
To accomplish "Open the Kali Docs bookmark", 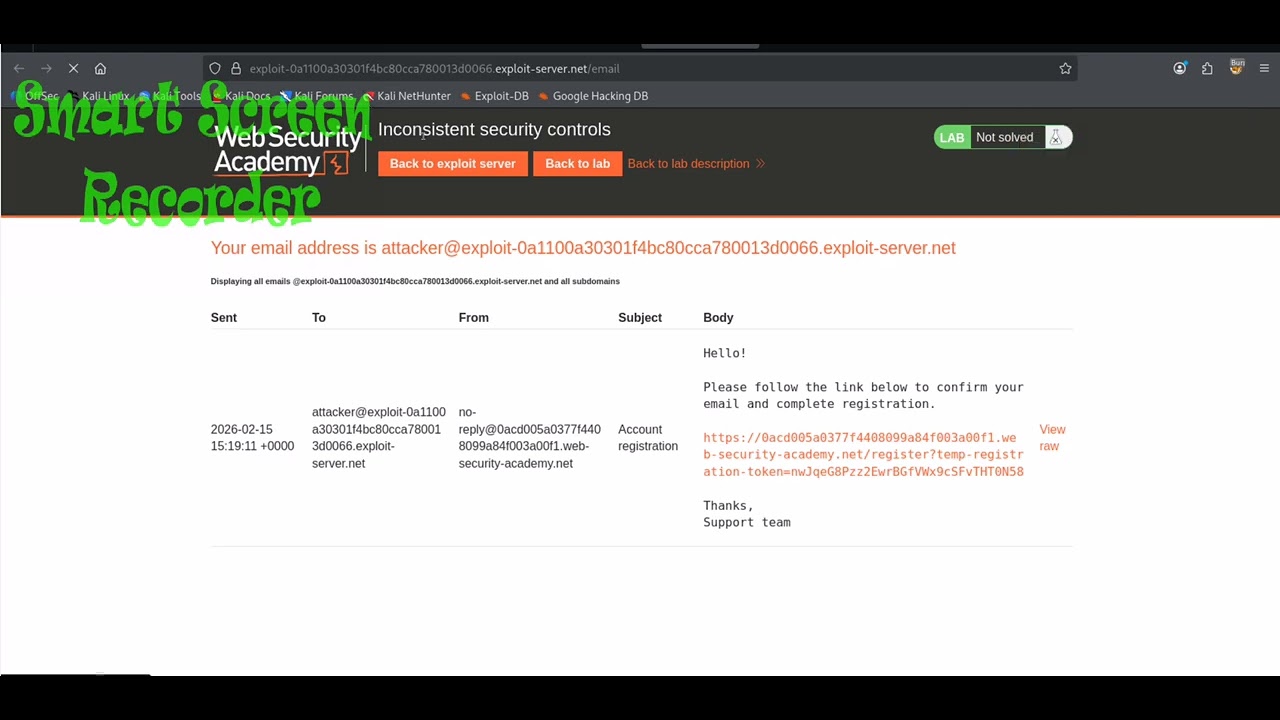I will click(241, 96).
